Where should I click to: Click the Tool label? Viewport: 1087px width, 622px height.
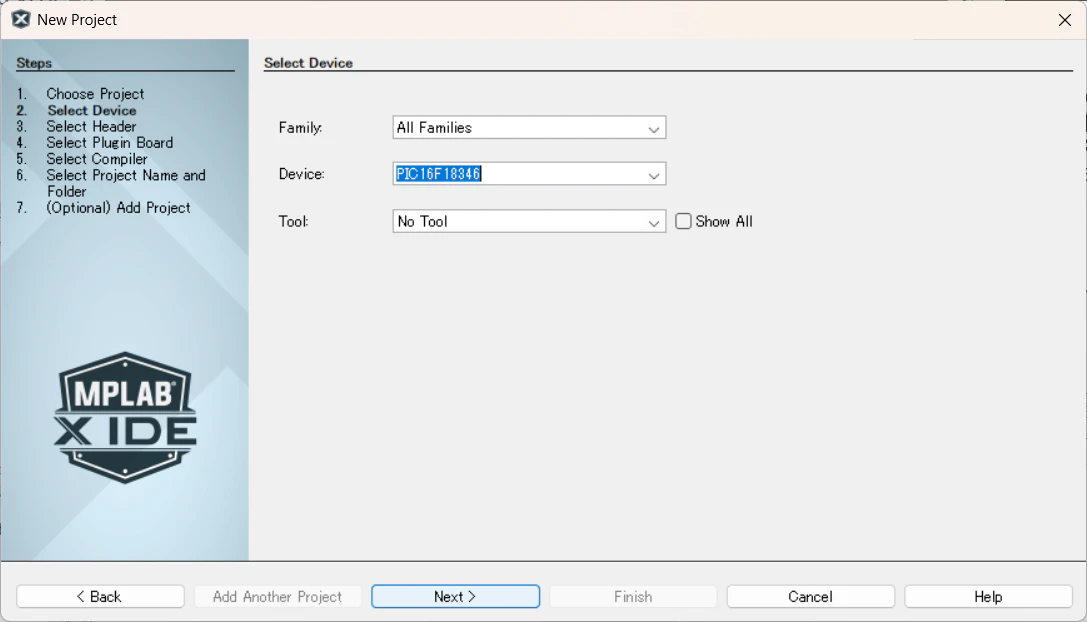click(x=293, y=221)
